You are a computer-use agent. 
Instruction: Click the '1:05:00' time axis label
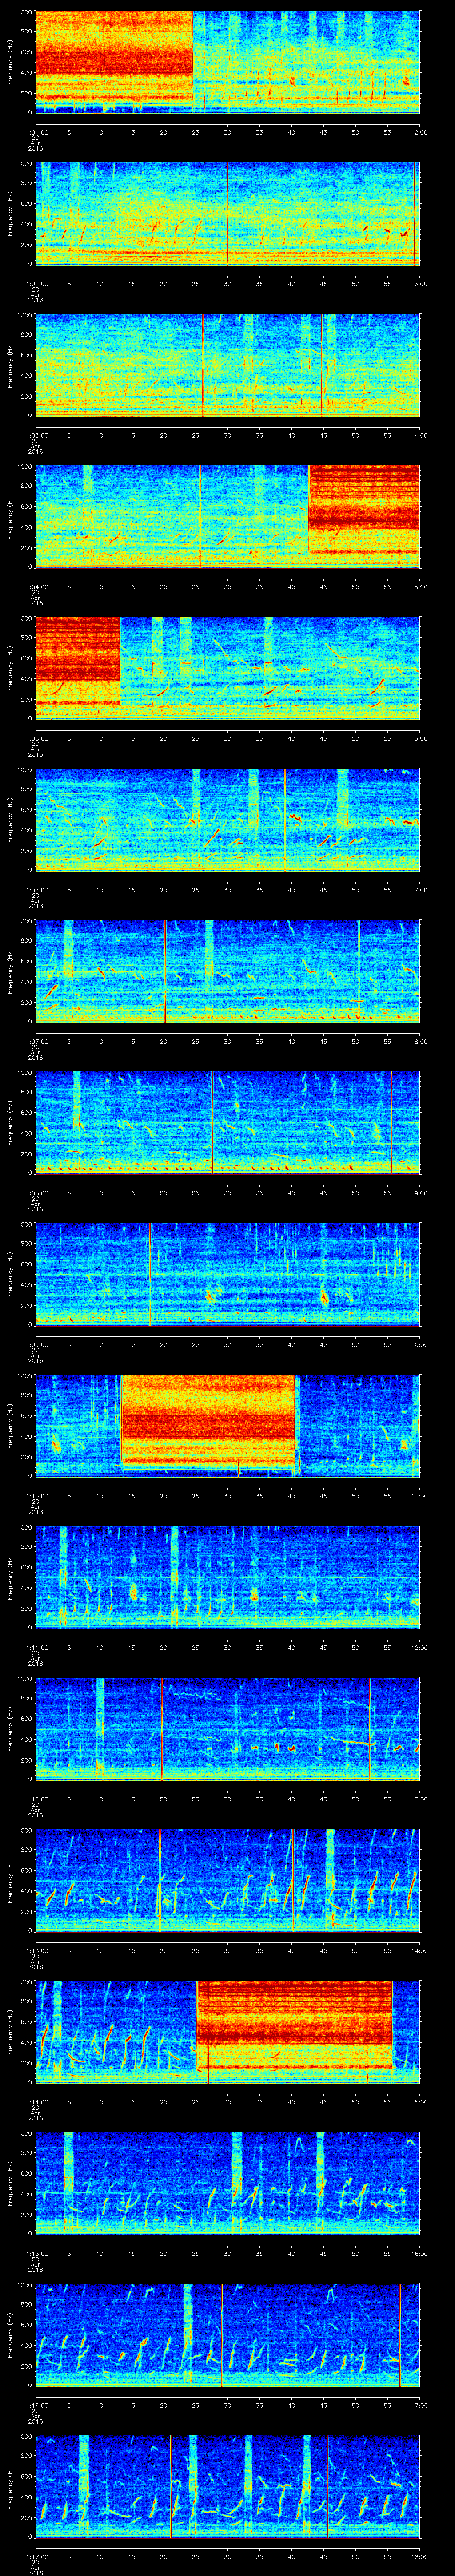point(36,738)
